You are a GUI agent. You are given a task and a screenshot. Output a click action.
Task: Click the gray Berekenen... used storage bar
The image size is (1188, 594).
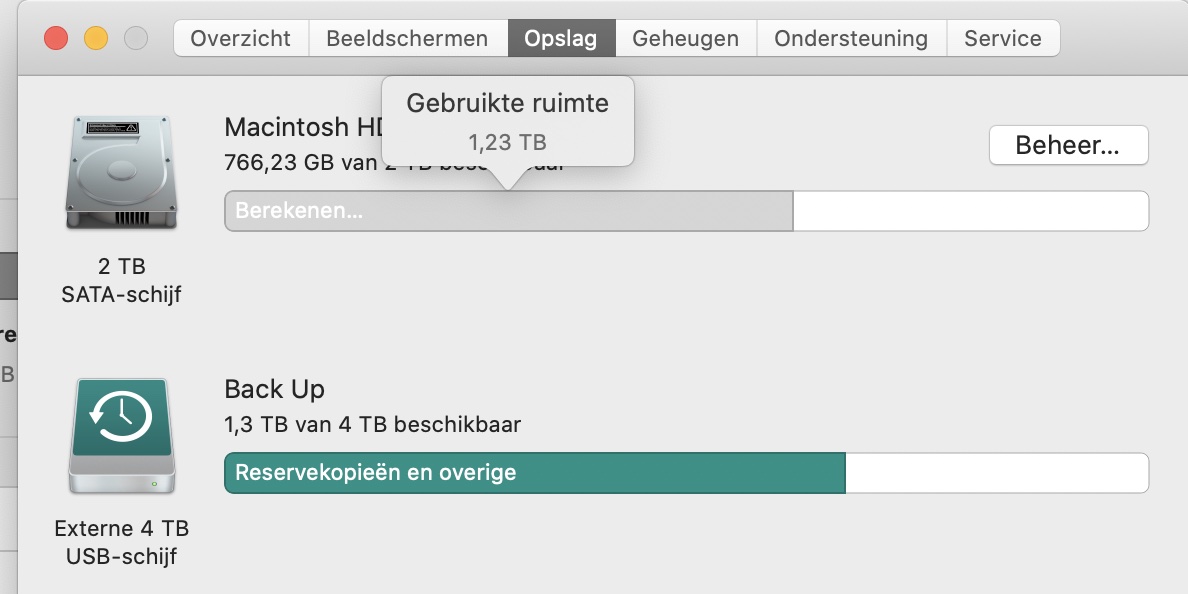pos(508,211)
